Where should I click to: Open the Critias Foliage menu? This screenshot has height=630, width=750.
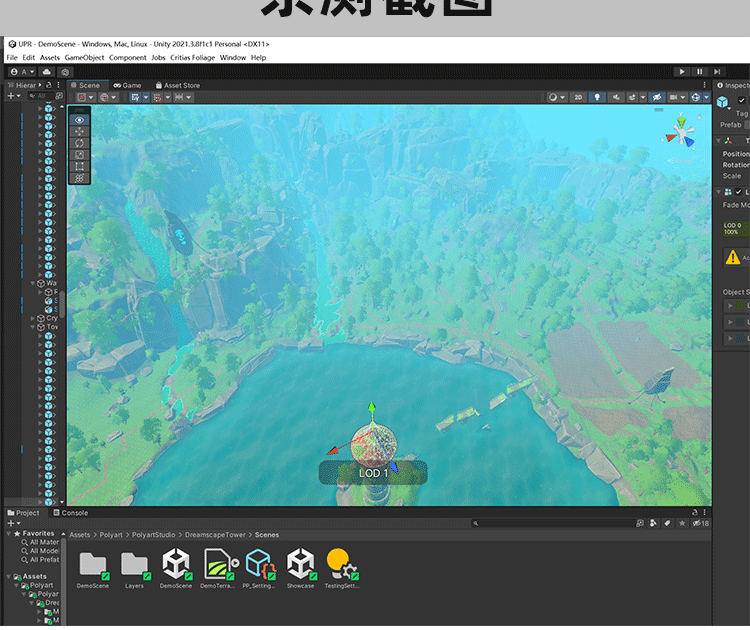pos(193,57)
